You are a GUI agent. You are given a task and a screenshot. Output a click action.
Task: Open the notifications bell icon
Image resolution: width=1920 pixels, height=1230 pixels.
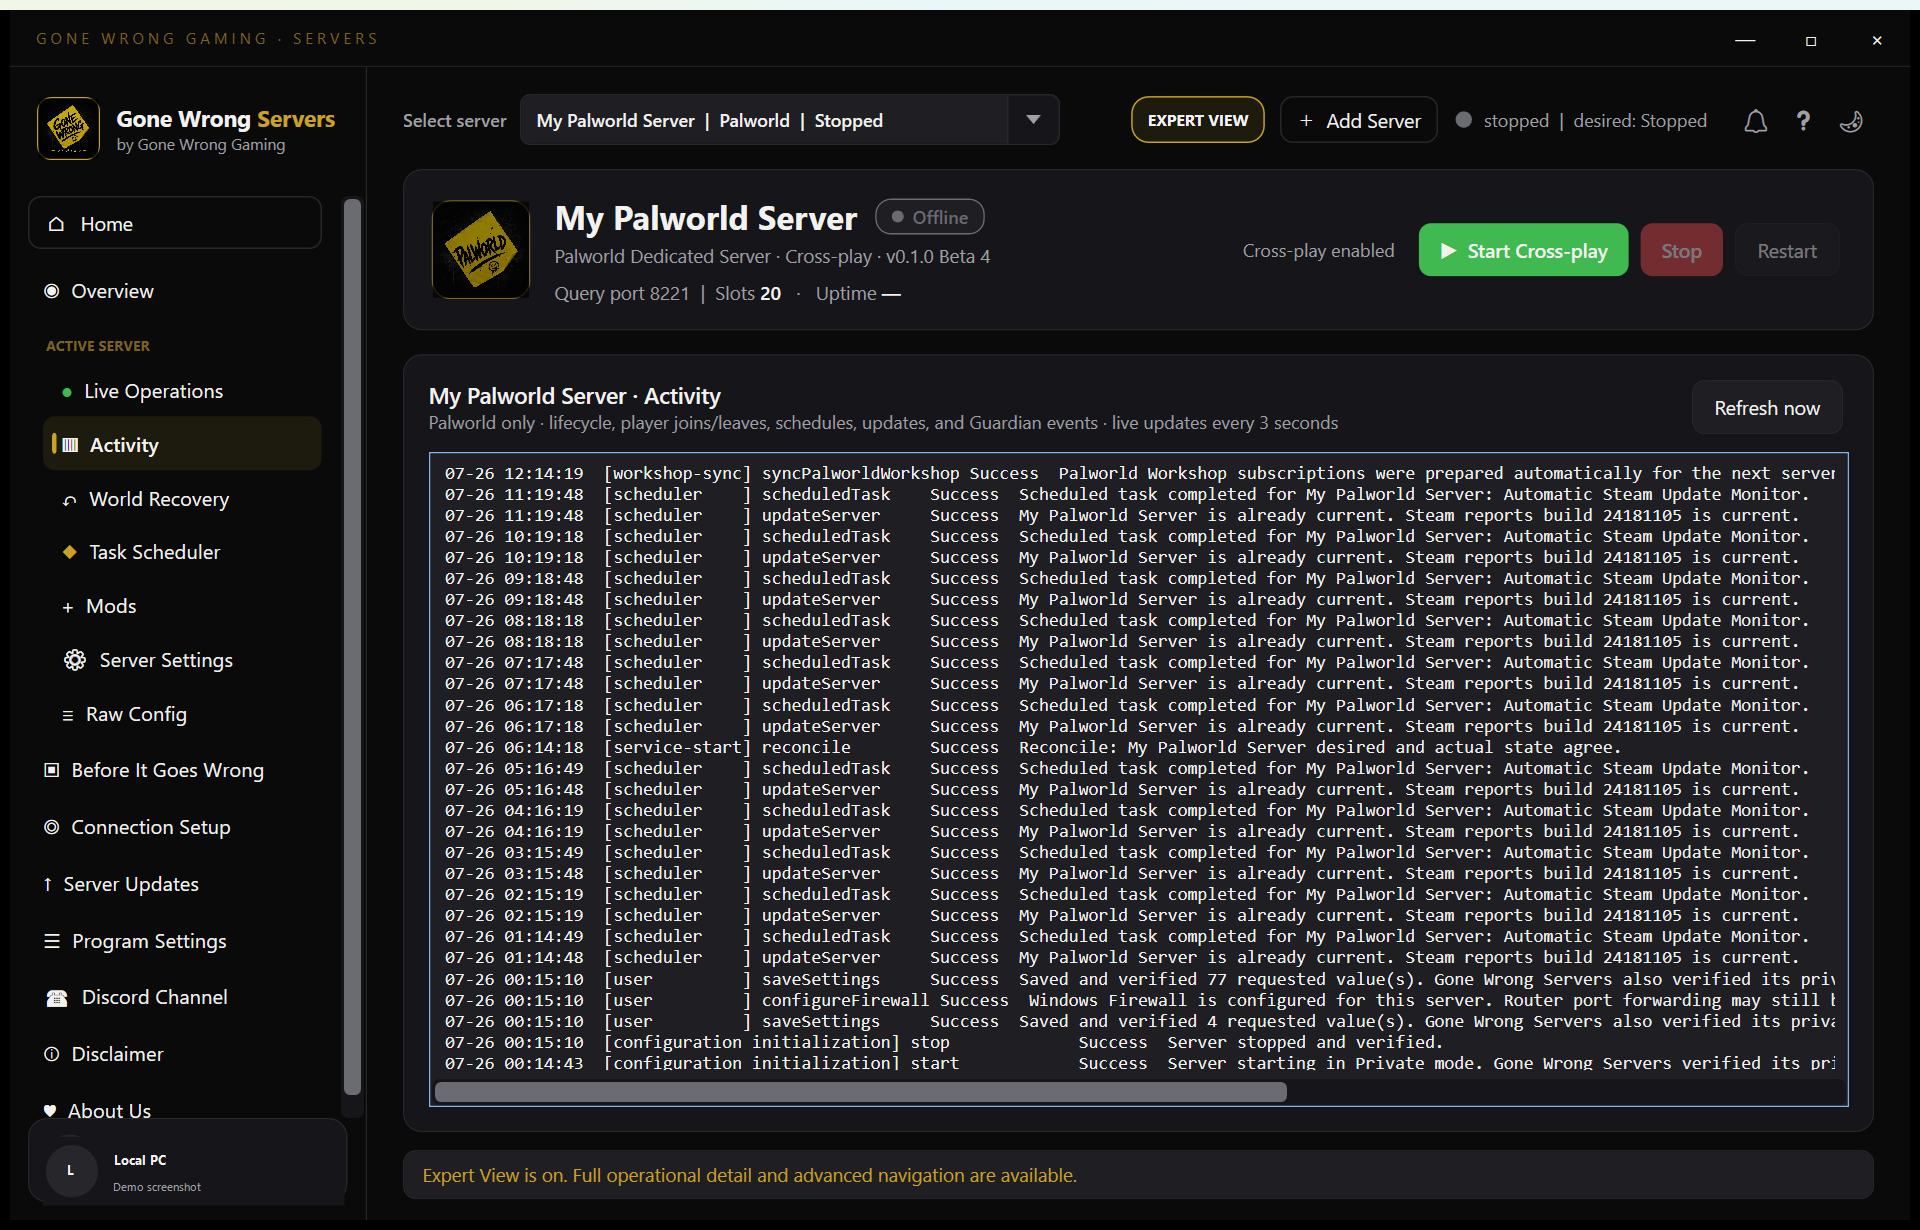click(1755, 121)
